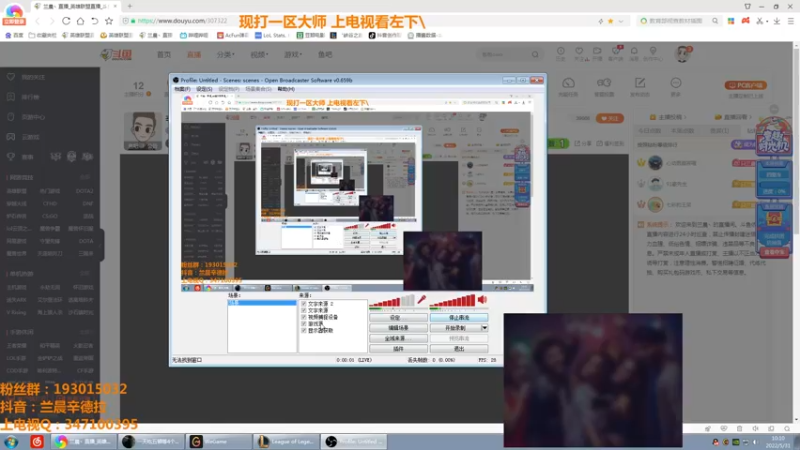Screen dimensions: 800x450
Task: Click the download arrow icon in browser toolbar
Action: click(x=777, y=21)
